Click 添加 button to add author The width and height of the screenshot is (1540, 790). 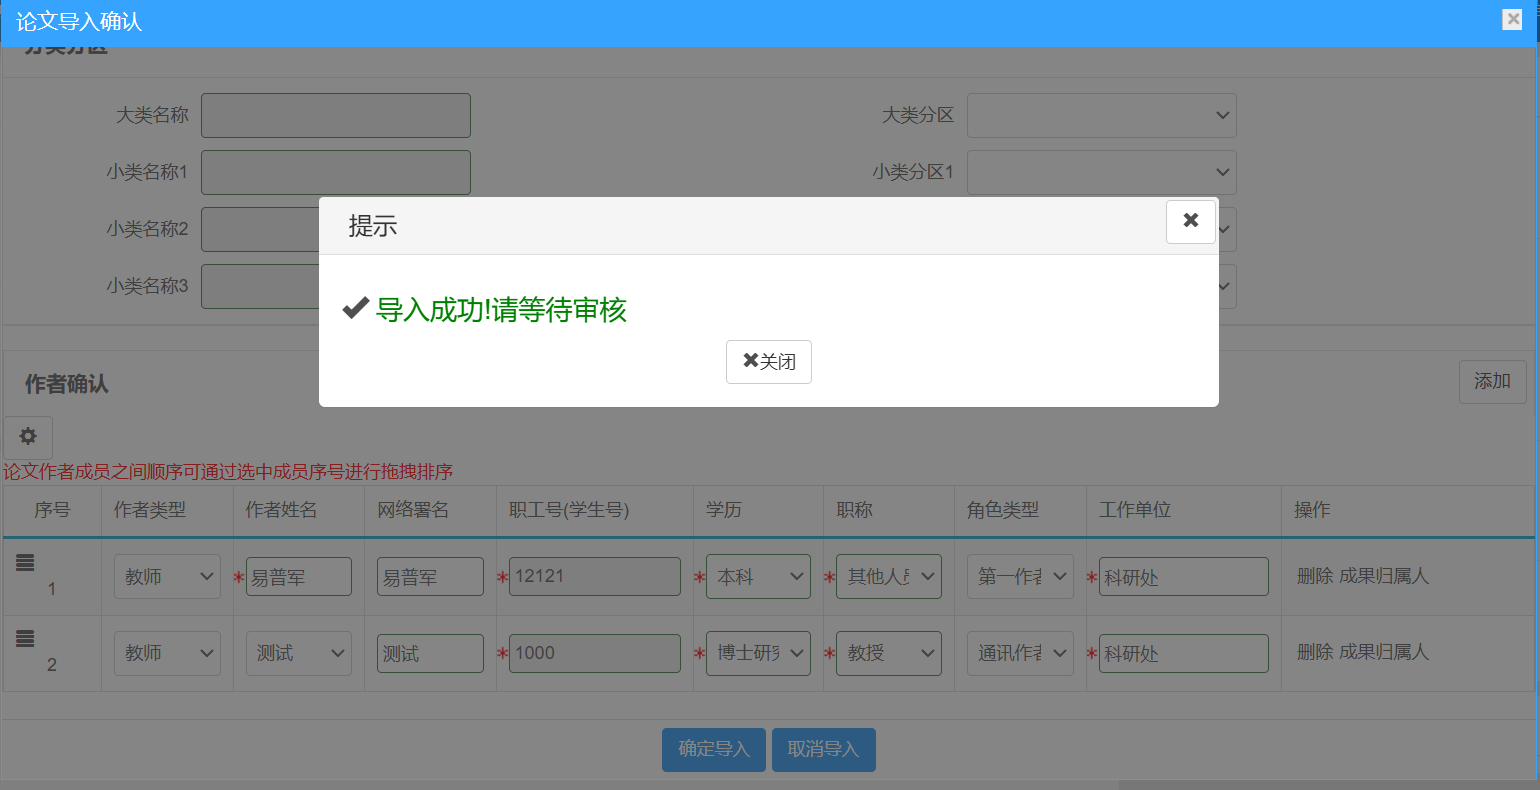click(1492, 382)
